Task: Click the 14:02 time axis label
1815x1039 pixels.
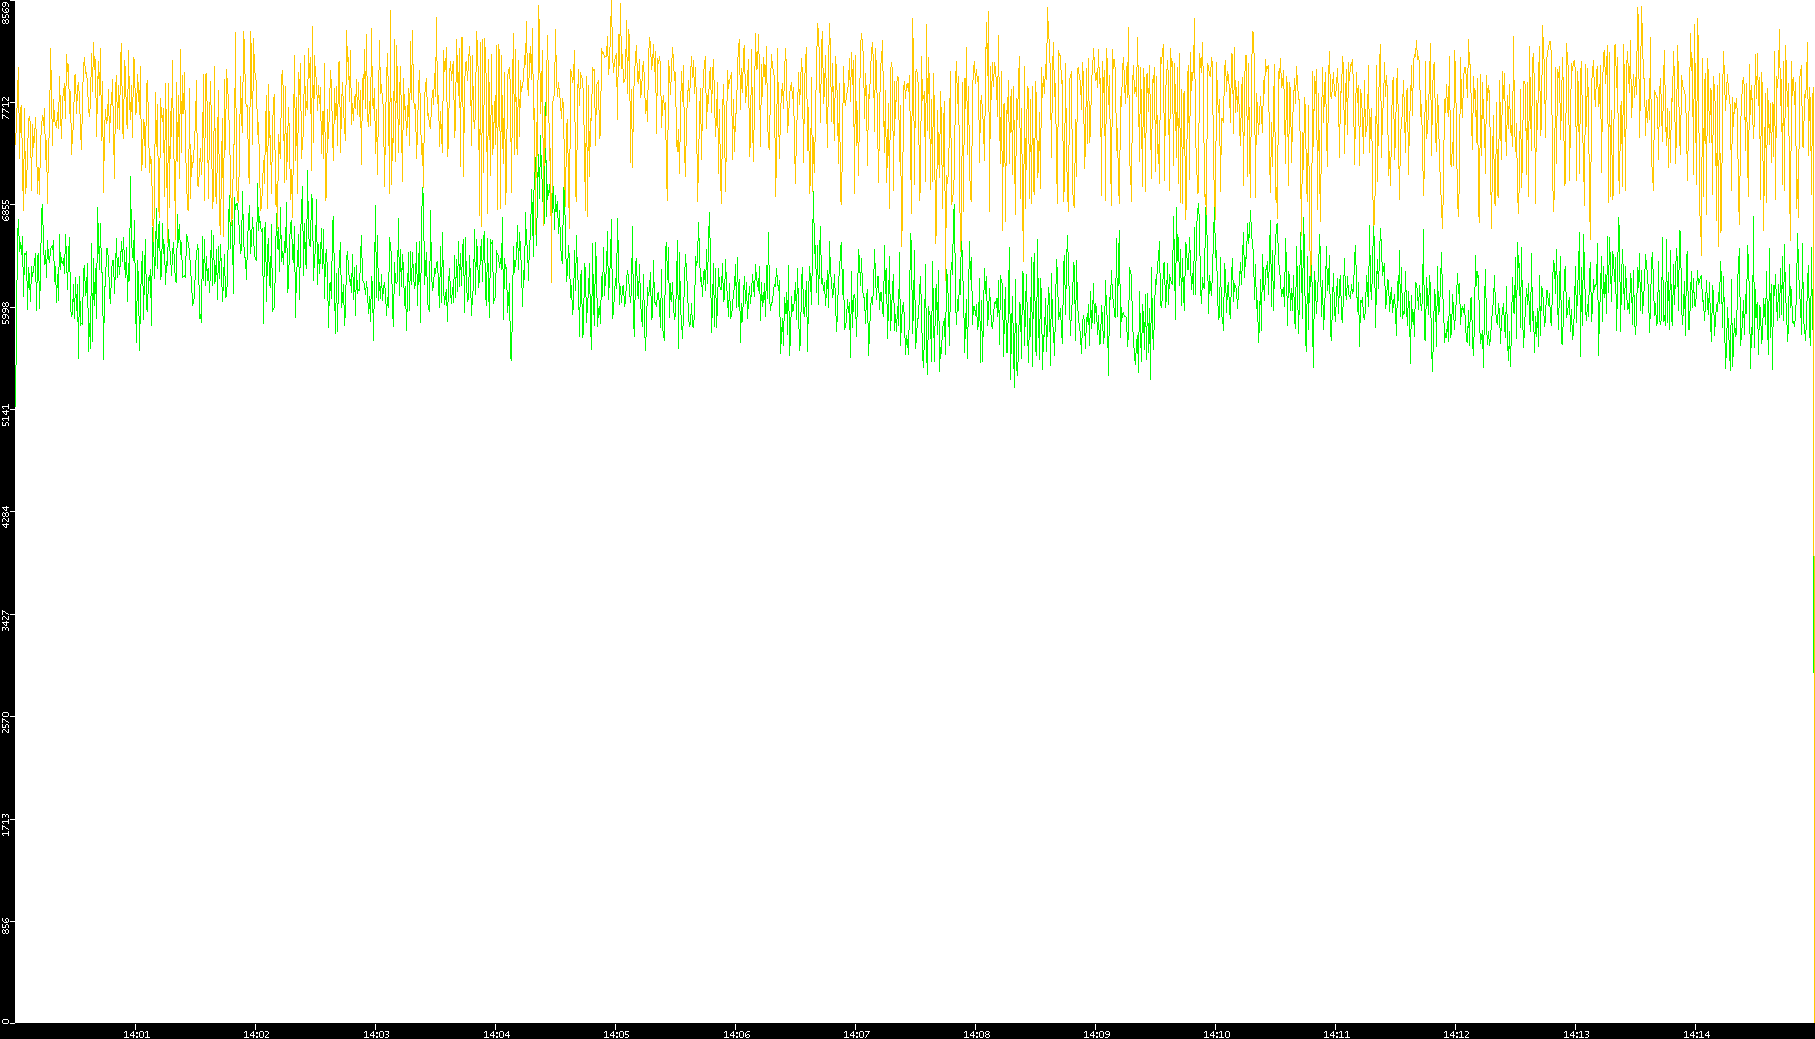Action: 256,1034
